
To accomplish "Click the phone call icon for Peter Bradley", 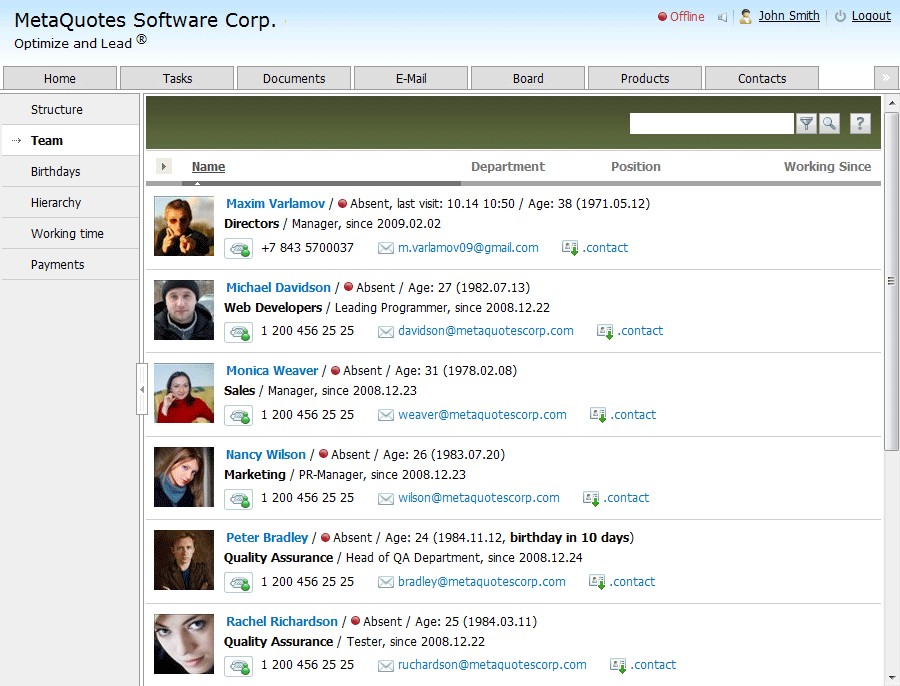I will point(238,583).
